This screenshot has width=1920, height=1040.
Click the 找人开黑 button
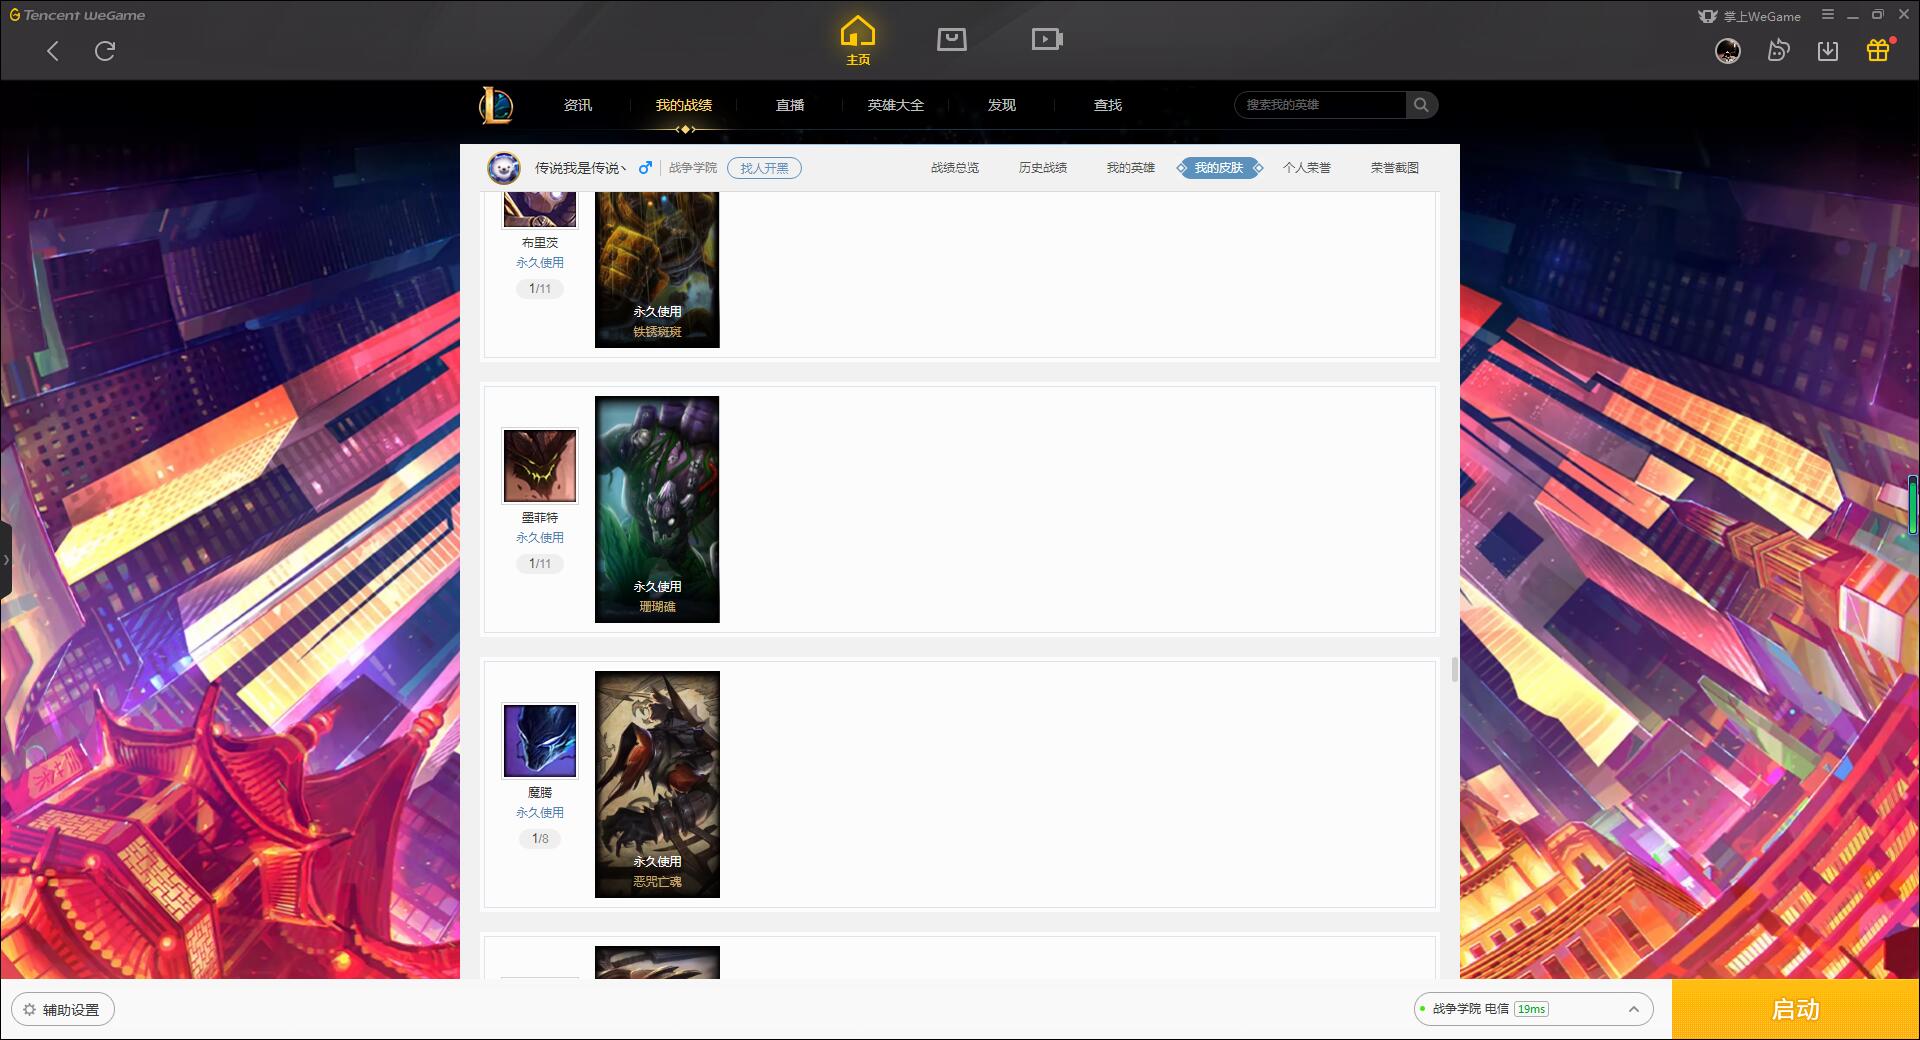tap(764, 168)
